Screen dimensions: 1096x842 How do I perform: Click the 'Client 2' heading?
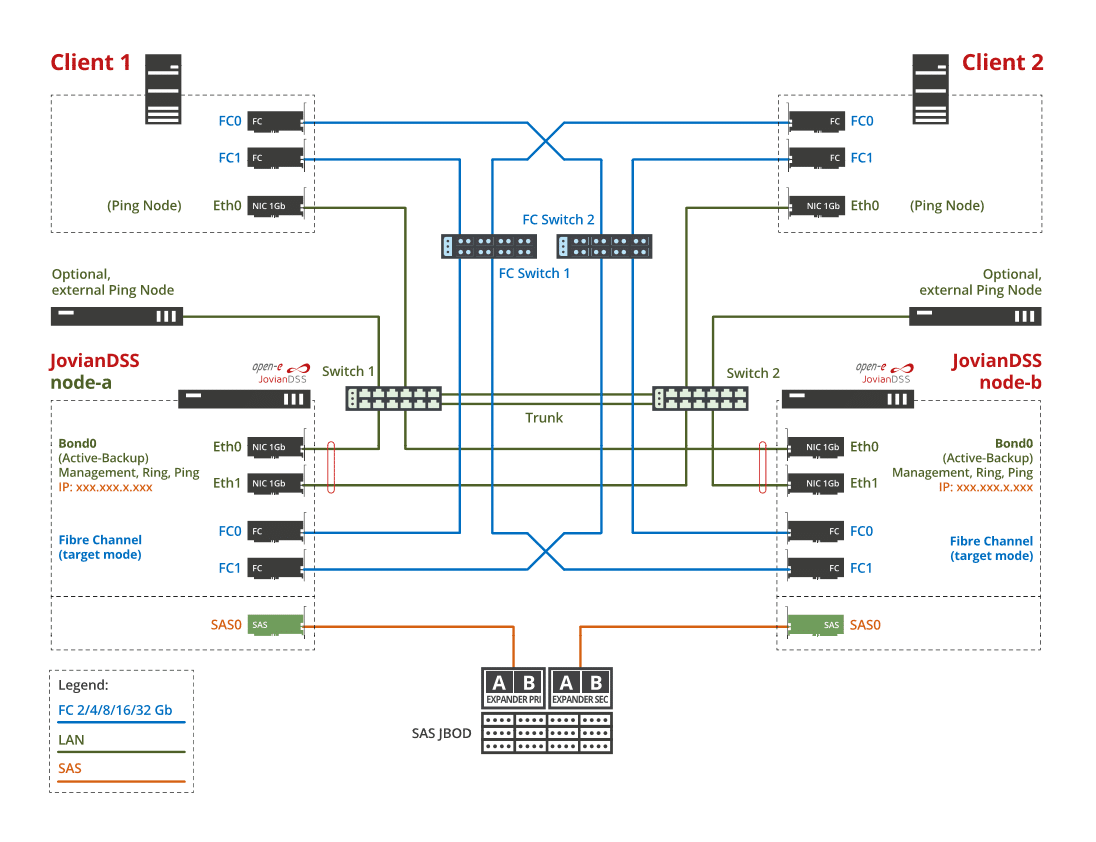pyautogui.click(x=1002, y=63)
